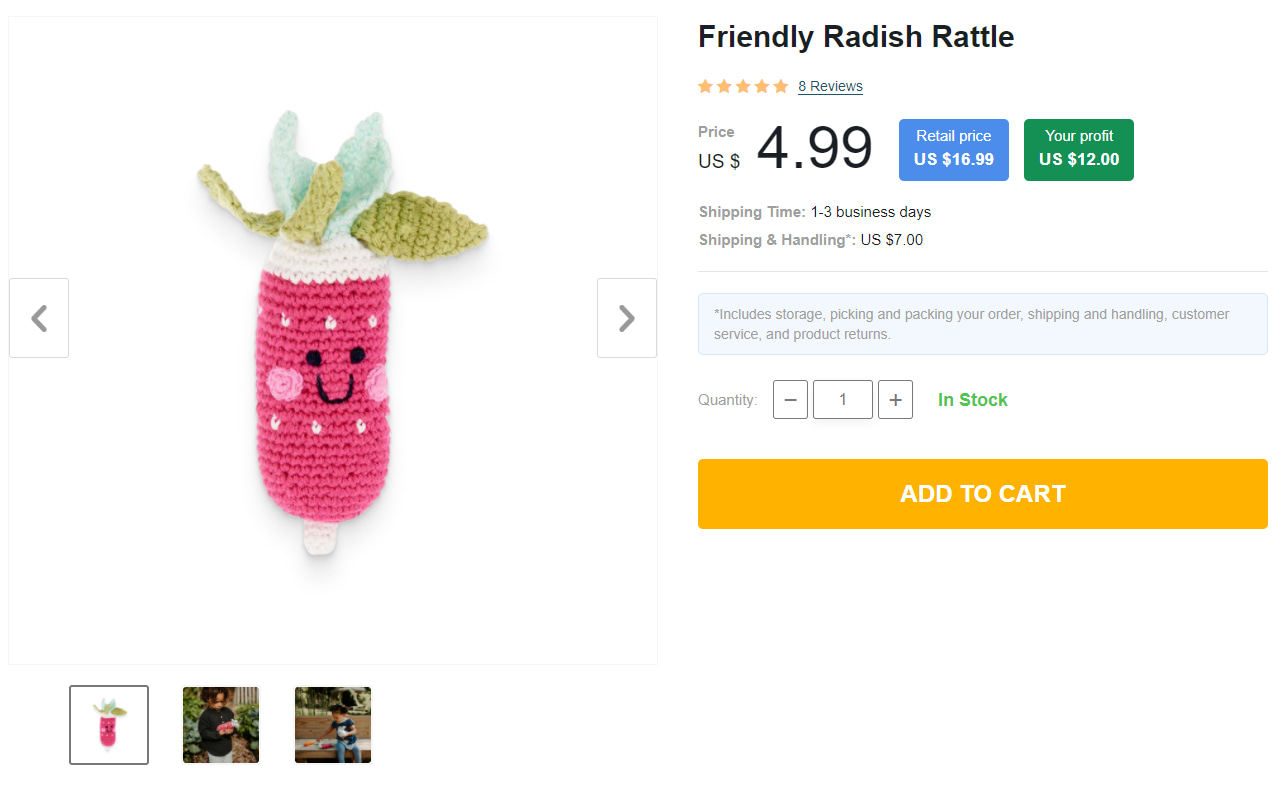This screenshot has width=1278, height=791.
Task: Click the minus icon to decrease quantity
Action: pos(790,399)
